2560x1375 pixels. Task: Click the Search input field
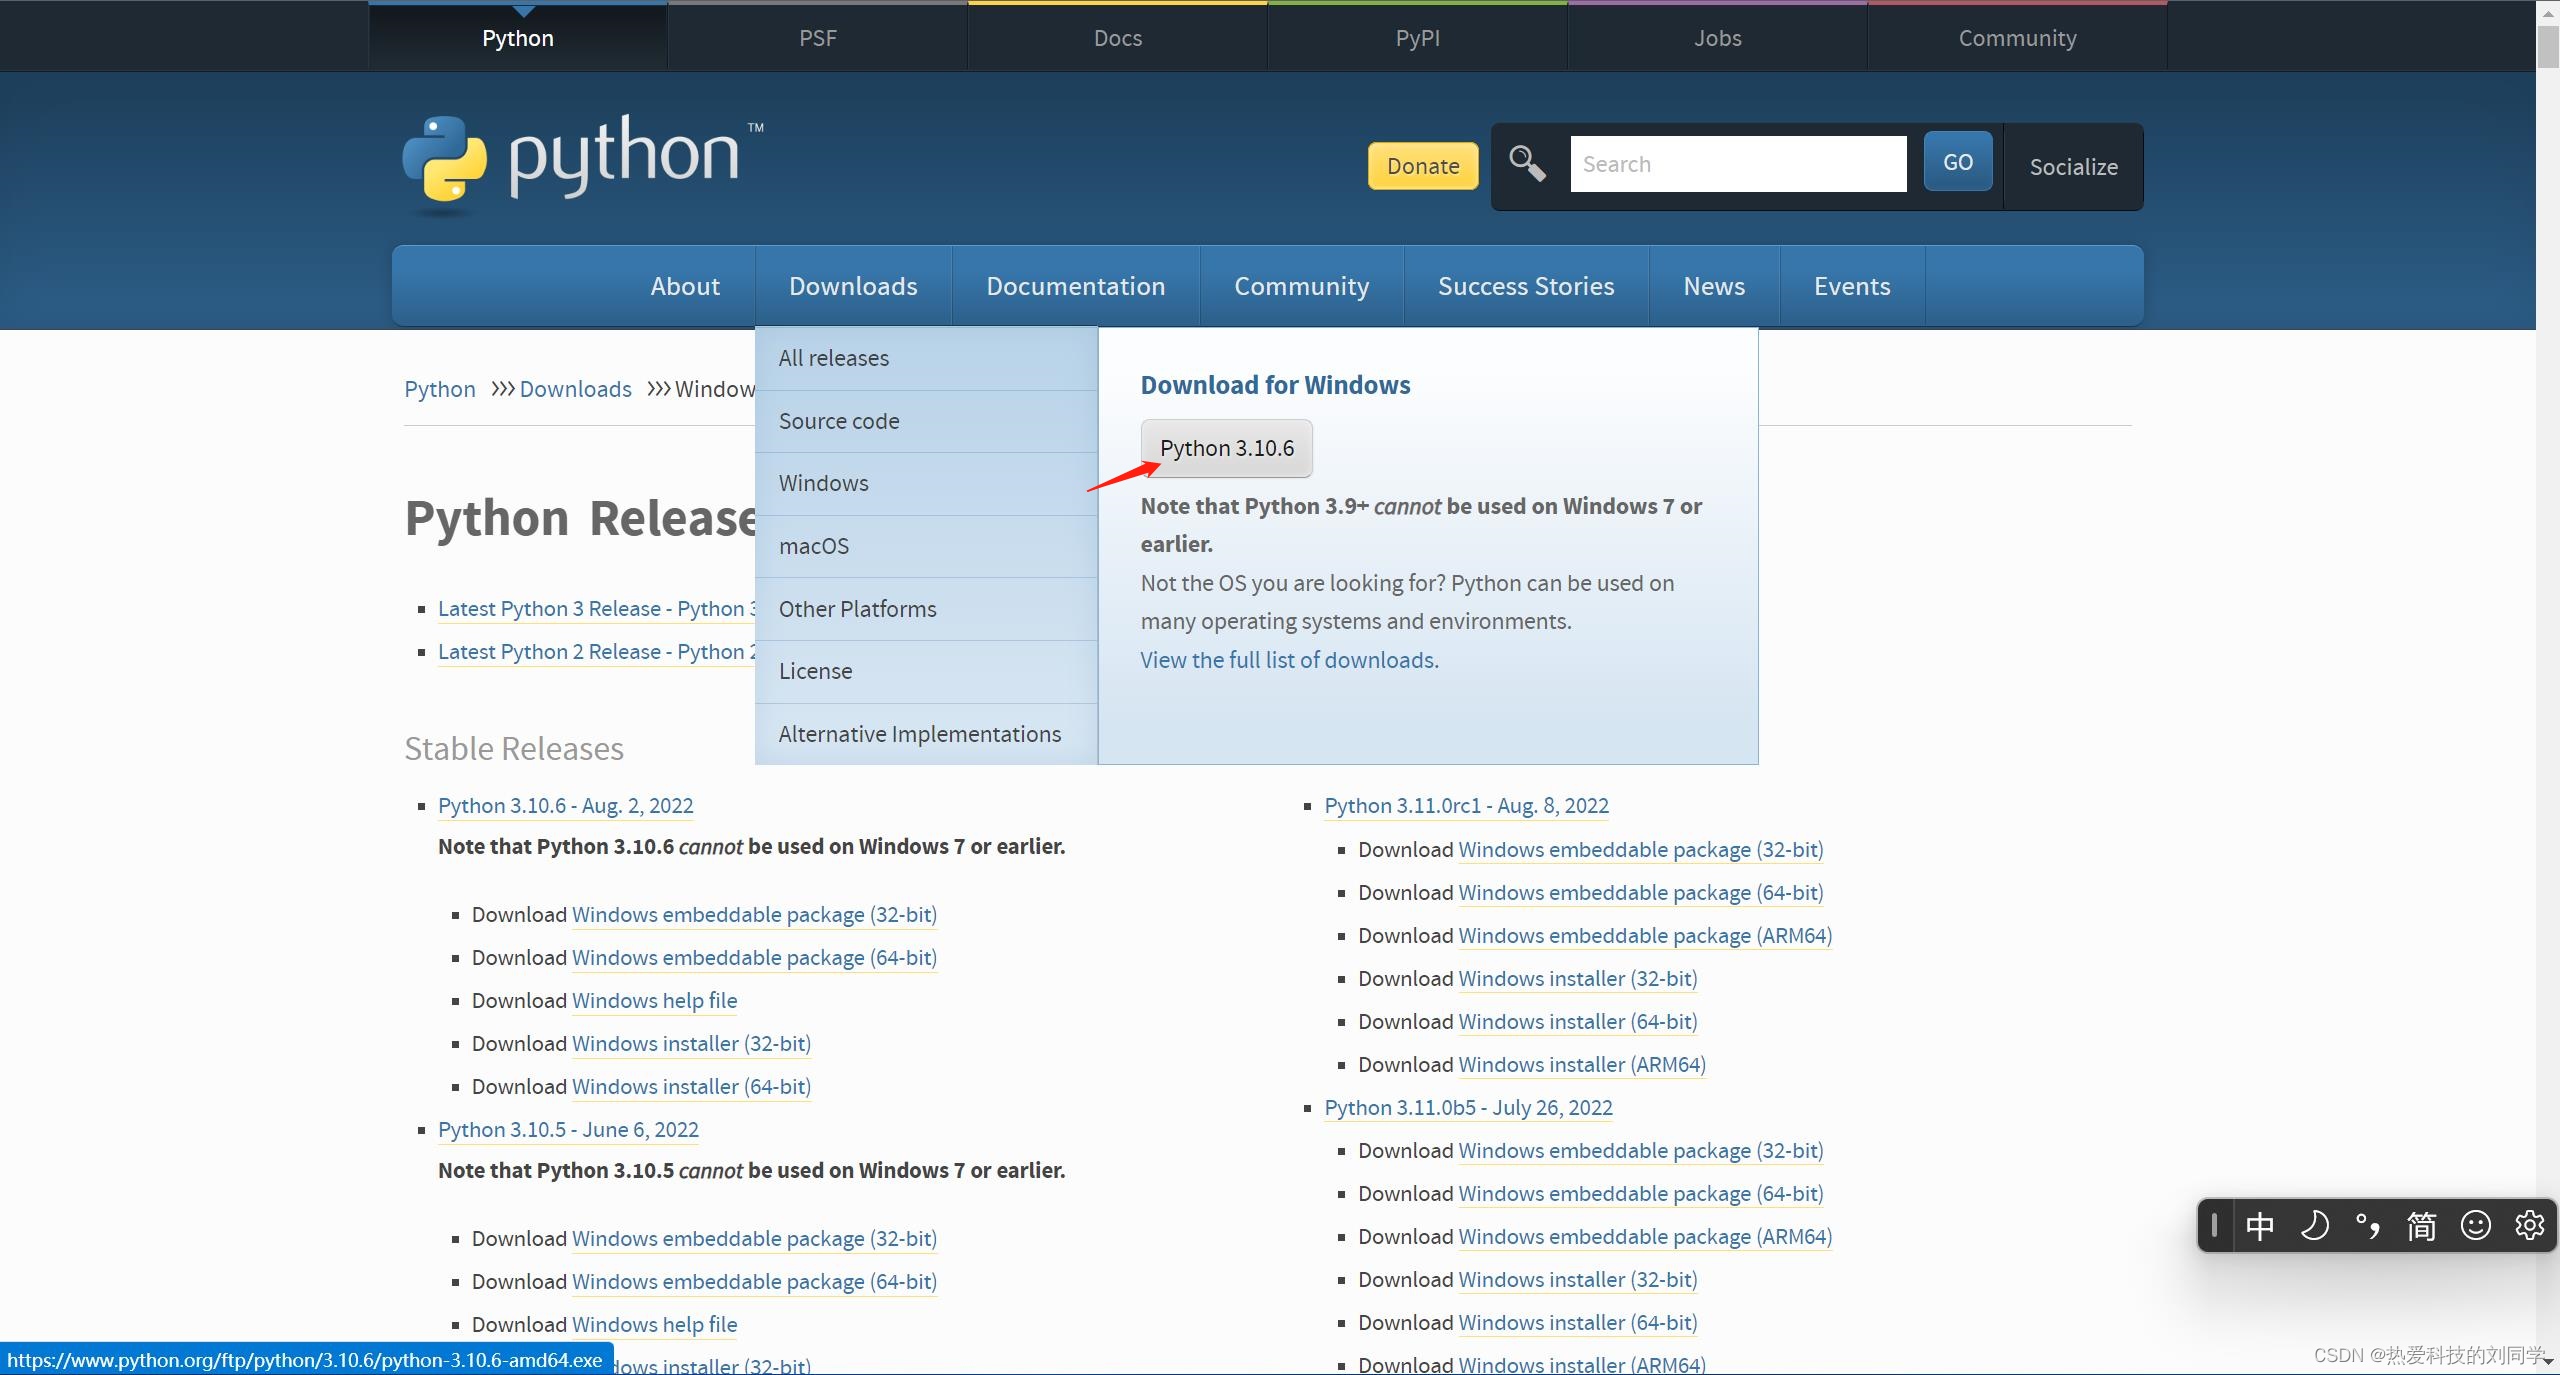click(1738, 164)
